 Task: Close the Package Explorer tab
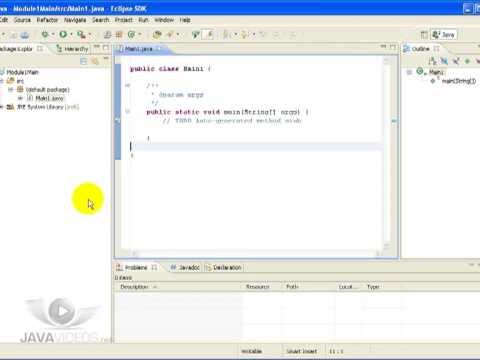(40, 49)
